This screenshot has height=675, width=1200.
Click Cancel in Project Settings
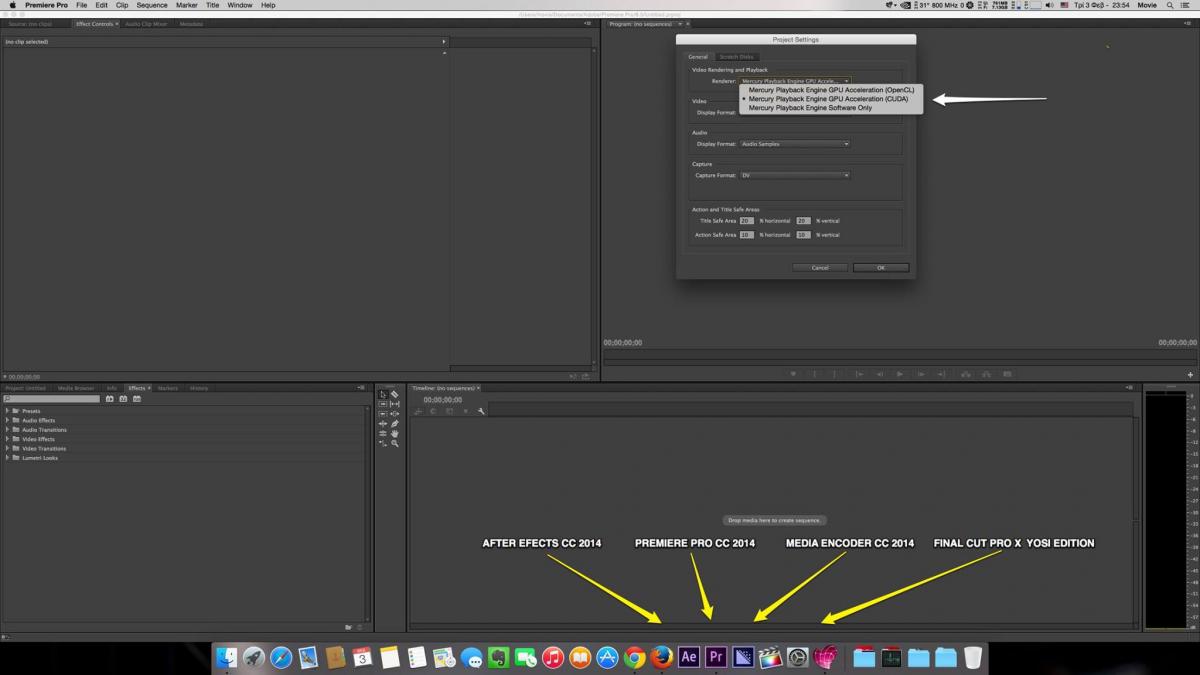pos(820,268)
